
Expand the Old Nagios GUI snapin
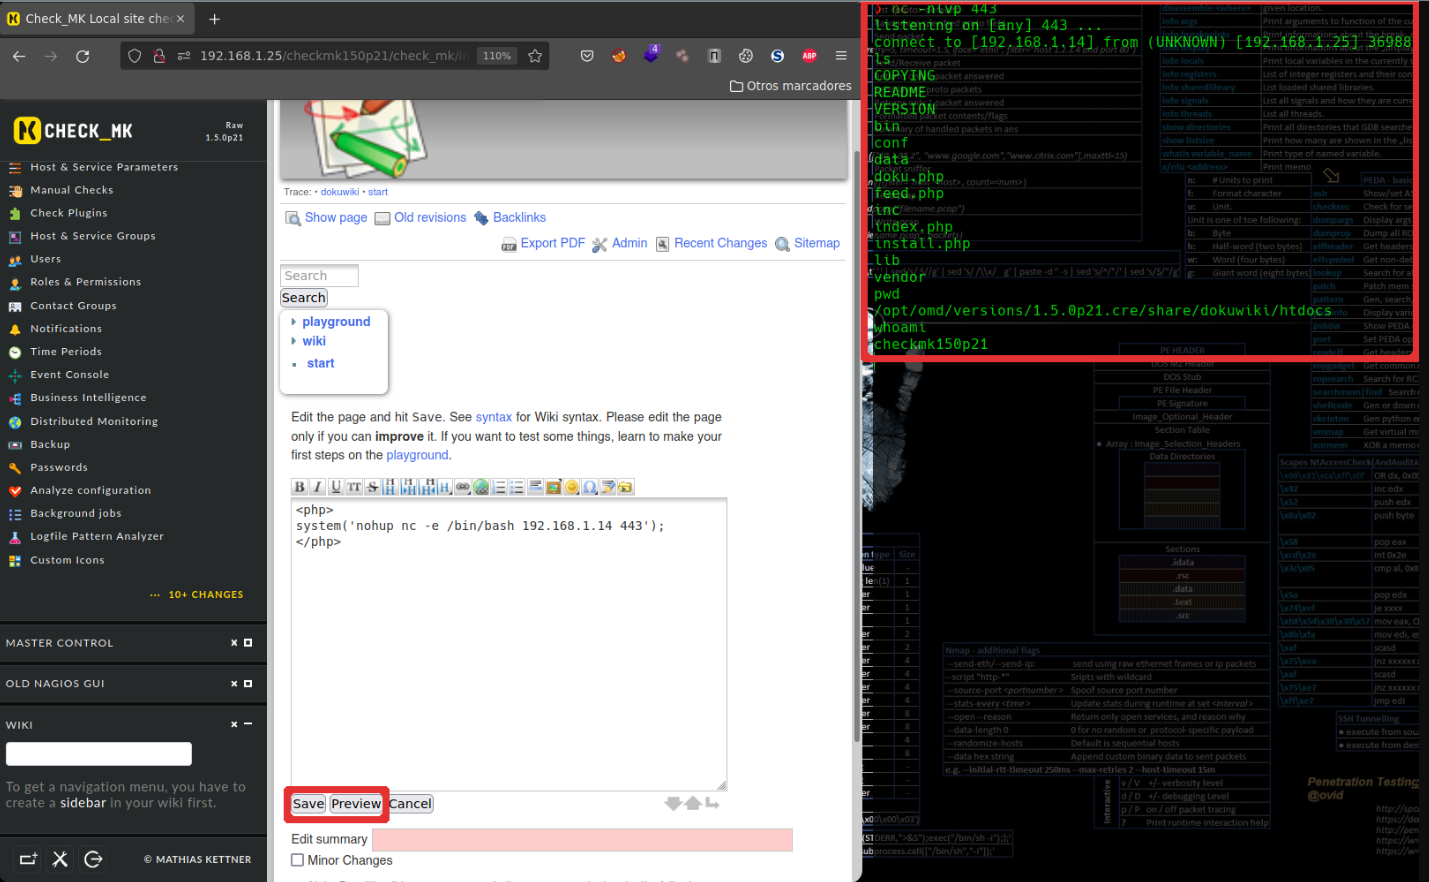point(248,684)
